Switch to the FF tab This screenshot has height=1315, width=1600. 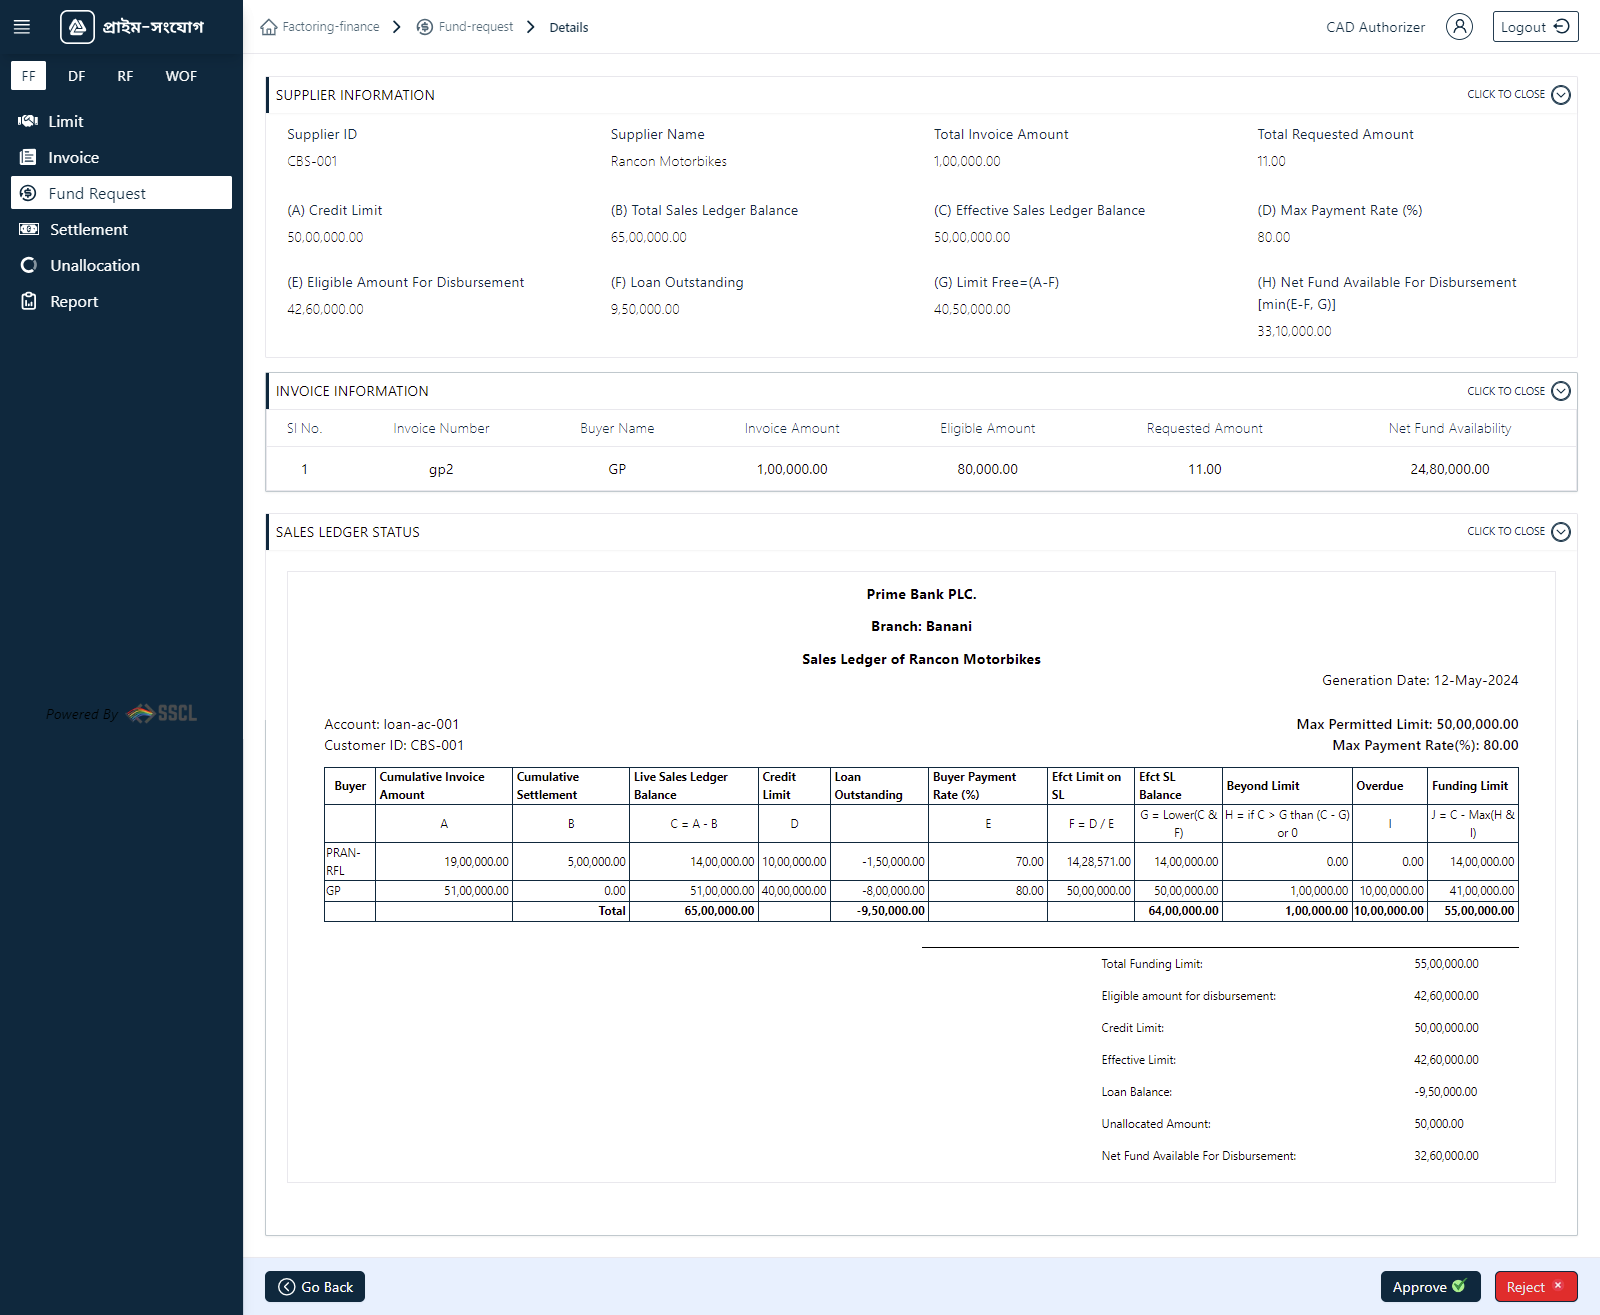click(28, 76)
